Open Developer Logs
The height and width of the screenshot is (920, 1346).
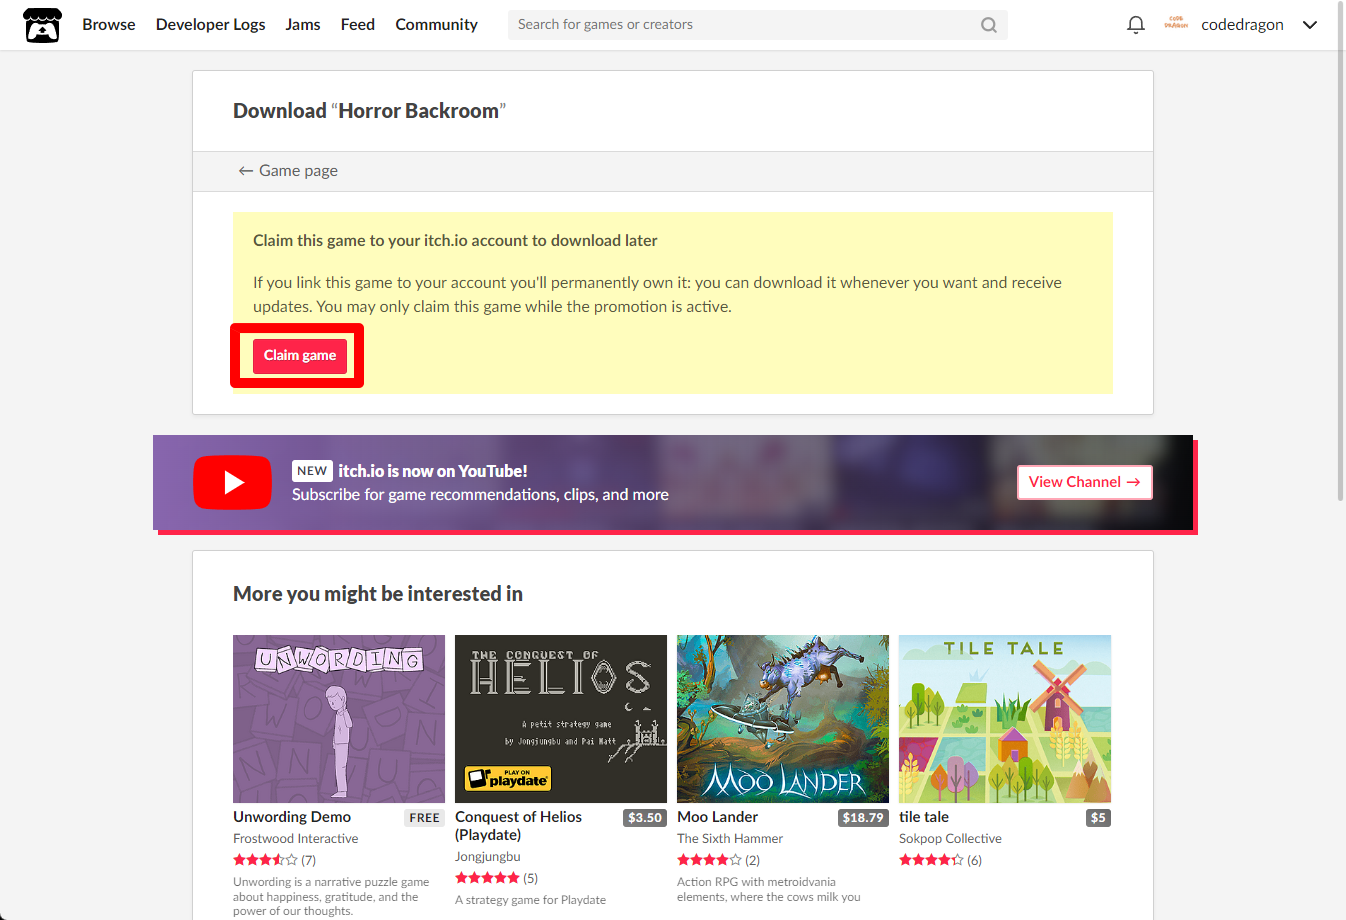[210, 25]
